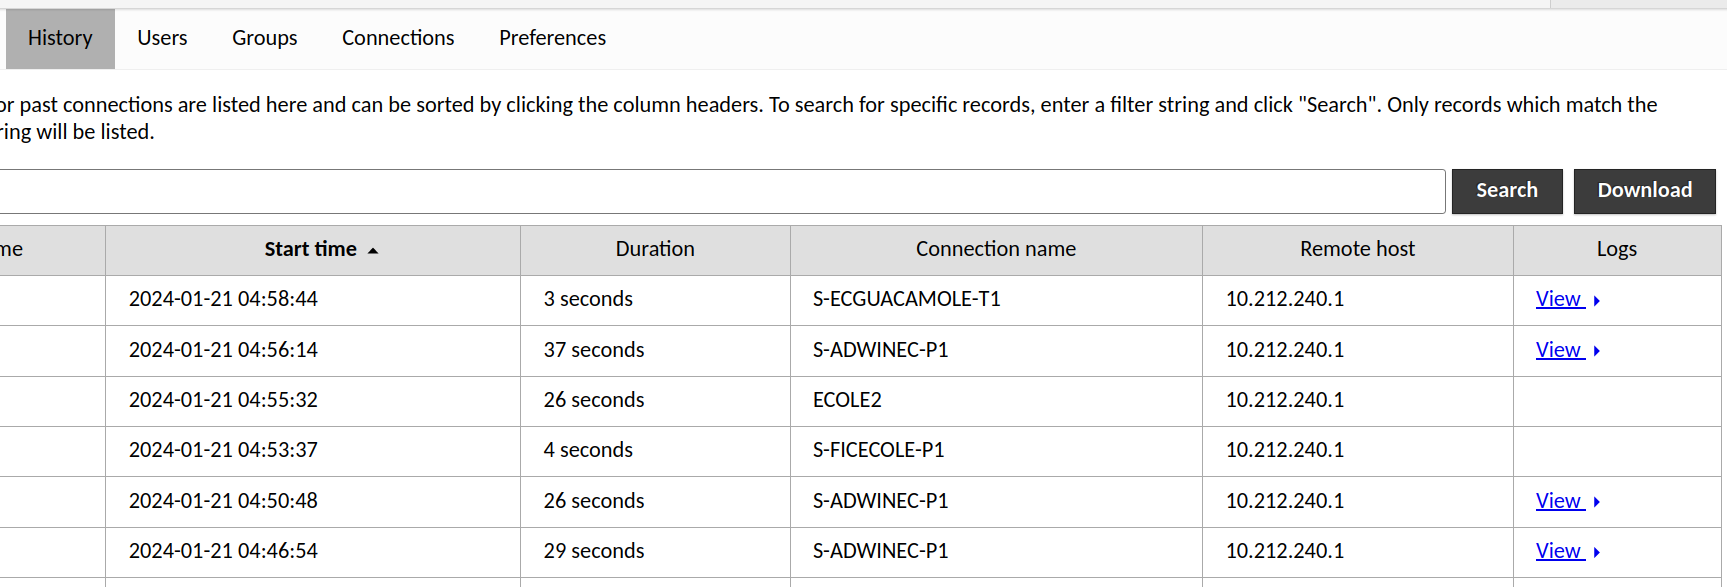
Task: Click the ECOLE2 connection name cell
Action: pos(847,401)
